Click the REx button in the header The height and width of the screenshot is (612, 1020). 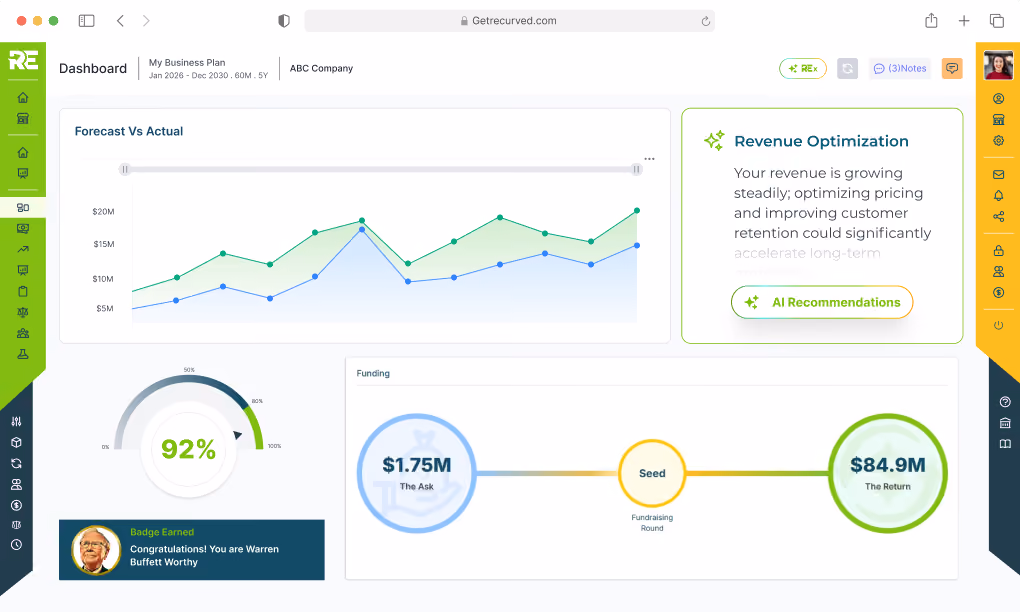click(803, 68)
